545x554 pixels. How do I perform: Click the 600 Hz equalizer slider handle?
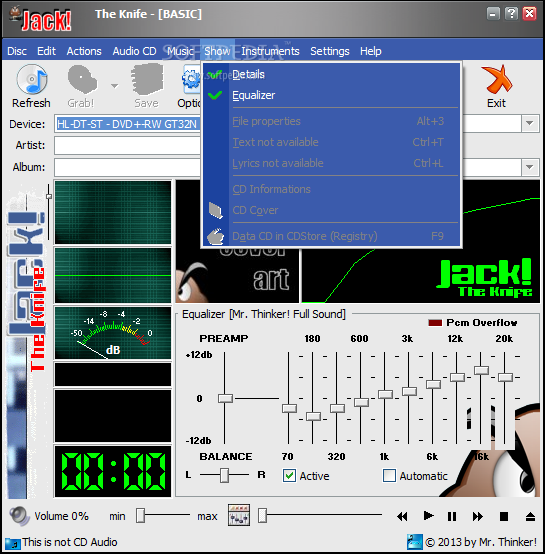point(361,402)
